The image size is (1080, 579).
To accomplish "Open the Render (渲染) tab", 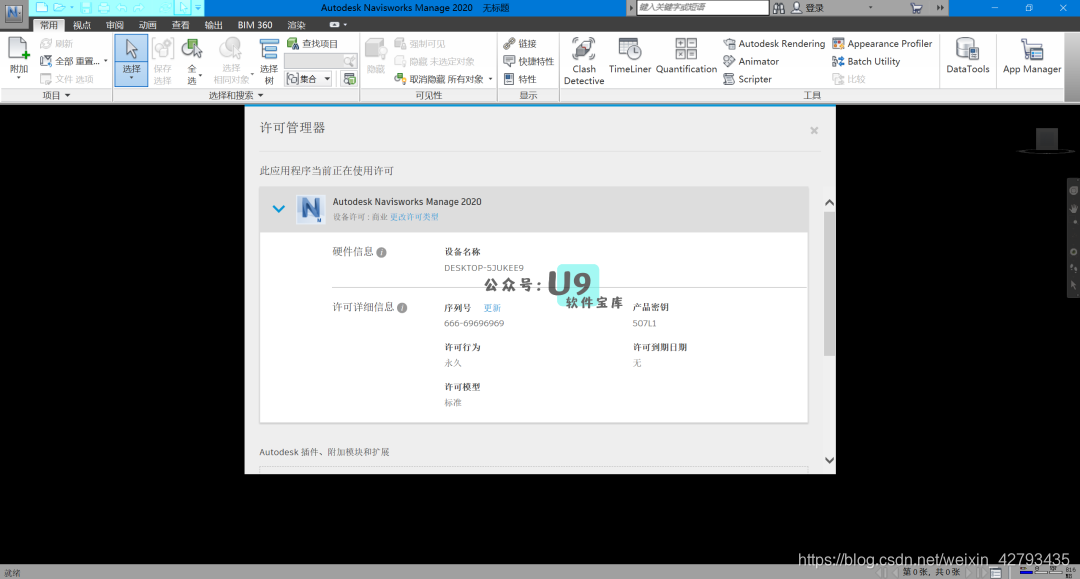I will point(296,25).
